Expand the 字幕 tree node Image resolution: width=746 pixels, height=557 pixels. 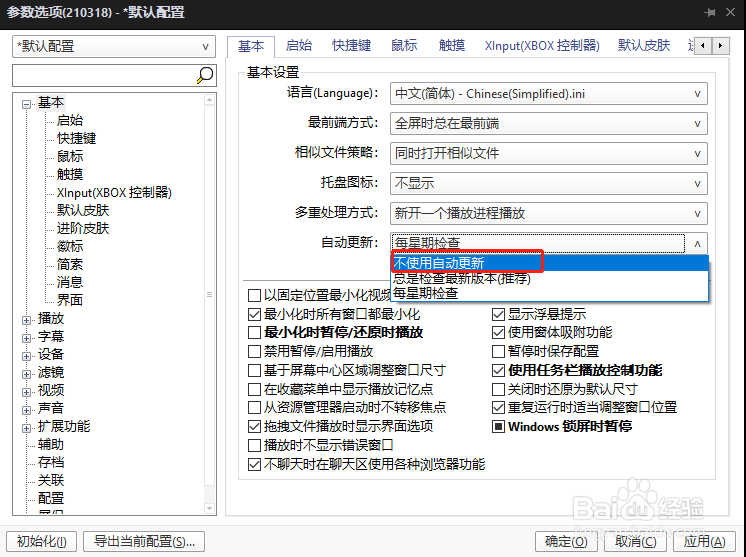coord(27,338)
